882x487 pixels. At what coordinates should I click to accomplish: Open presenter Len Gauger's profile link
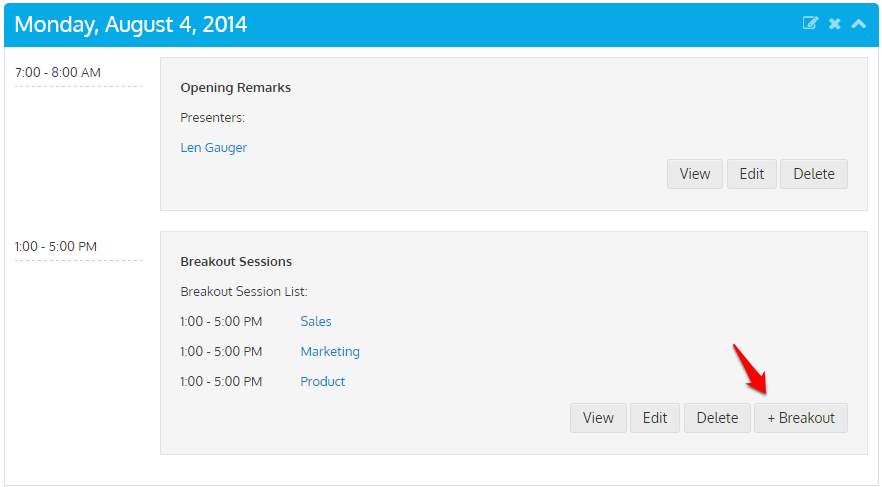214,147
